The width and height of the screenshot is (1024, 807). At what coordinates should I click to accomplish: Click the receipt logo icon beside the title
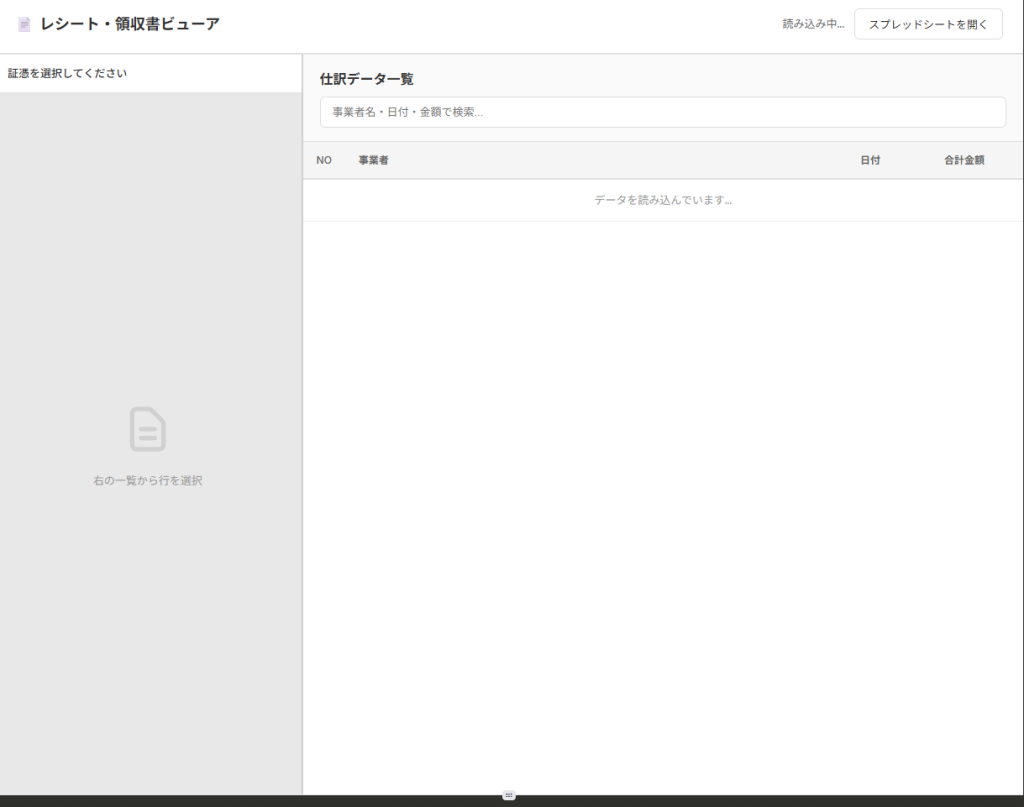(25, 24)
